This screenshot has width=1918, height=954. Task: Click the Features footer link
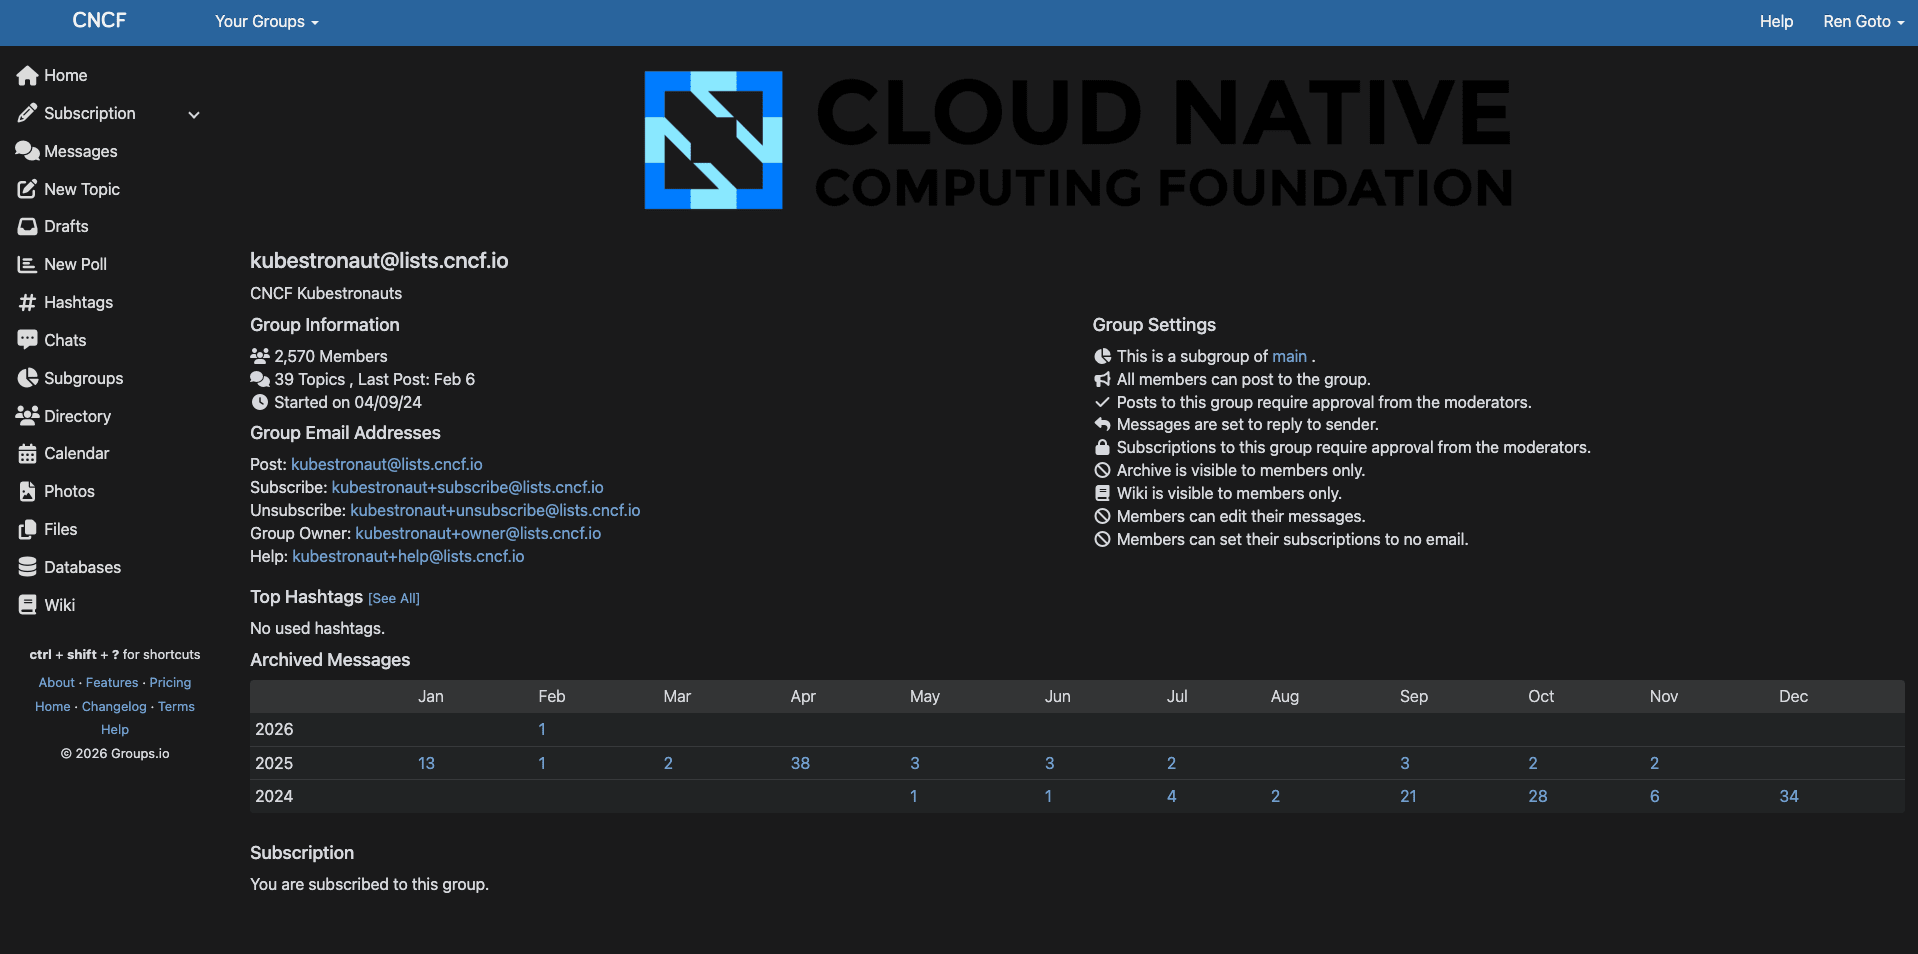[112, 682]
